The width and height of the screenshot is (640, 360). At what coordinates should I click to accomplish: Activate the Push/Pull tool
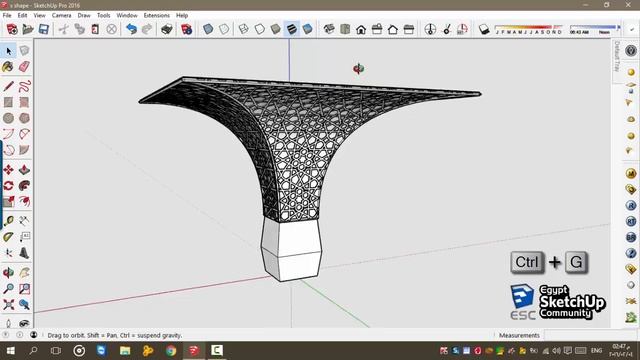[24, 169]
